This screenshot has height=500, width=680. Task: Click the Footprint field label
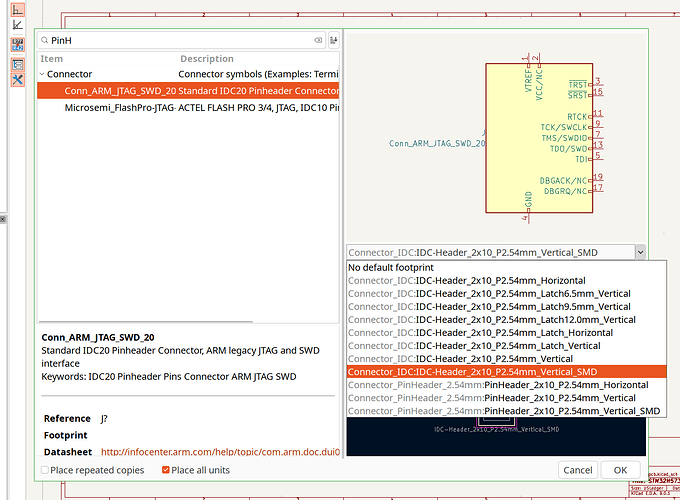click(65, 435)
